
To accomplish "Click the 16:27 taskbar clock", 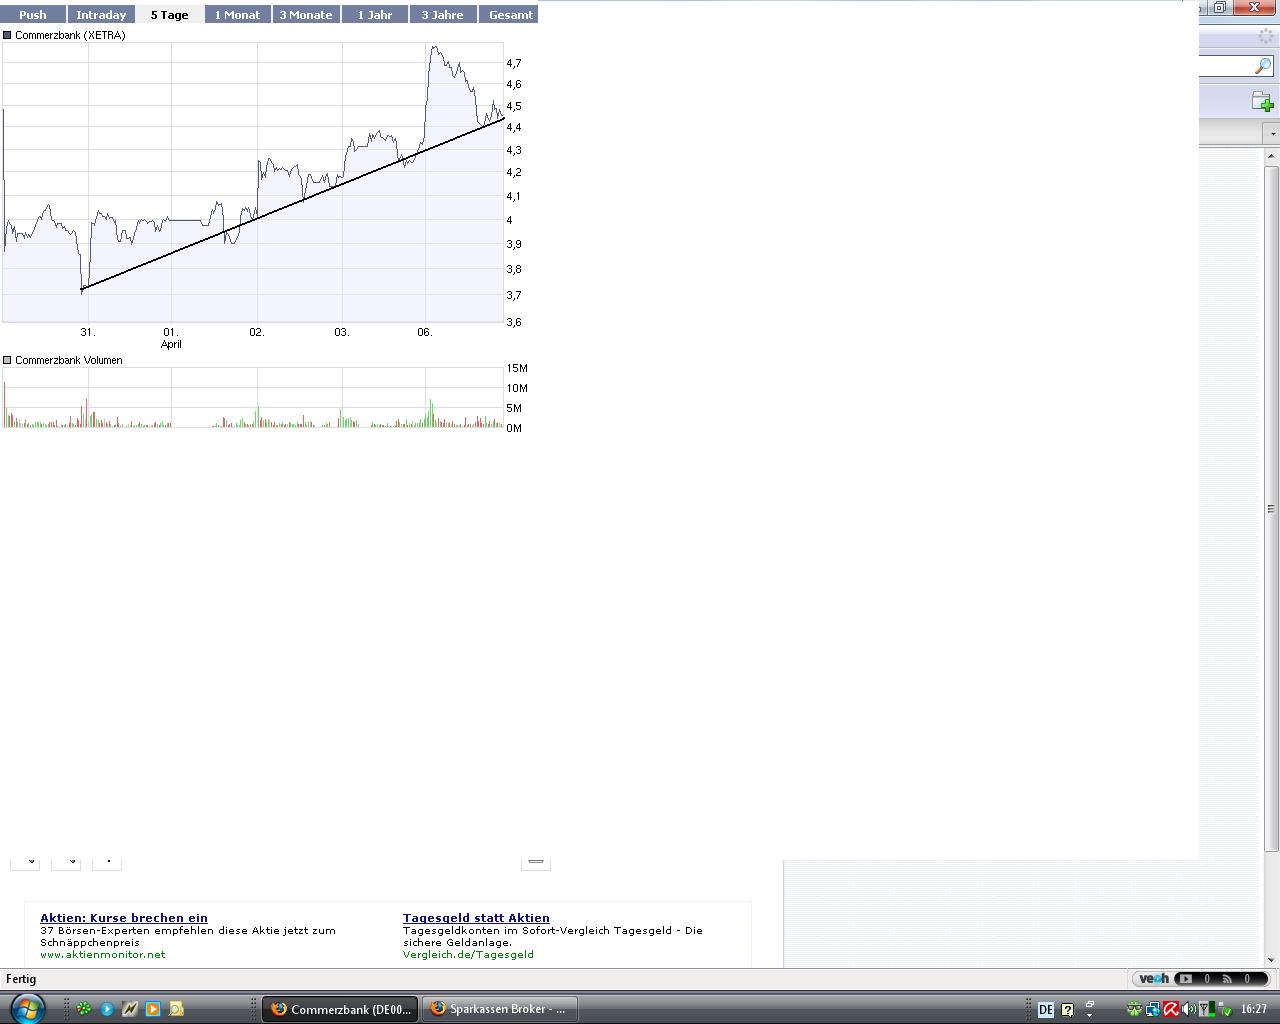I will [x=1254, y=1009].
